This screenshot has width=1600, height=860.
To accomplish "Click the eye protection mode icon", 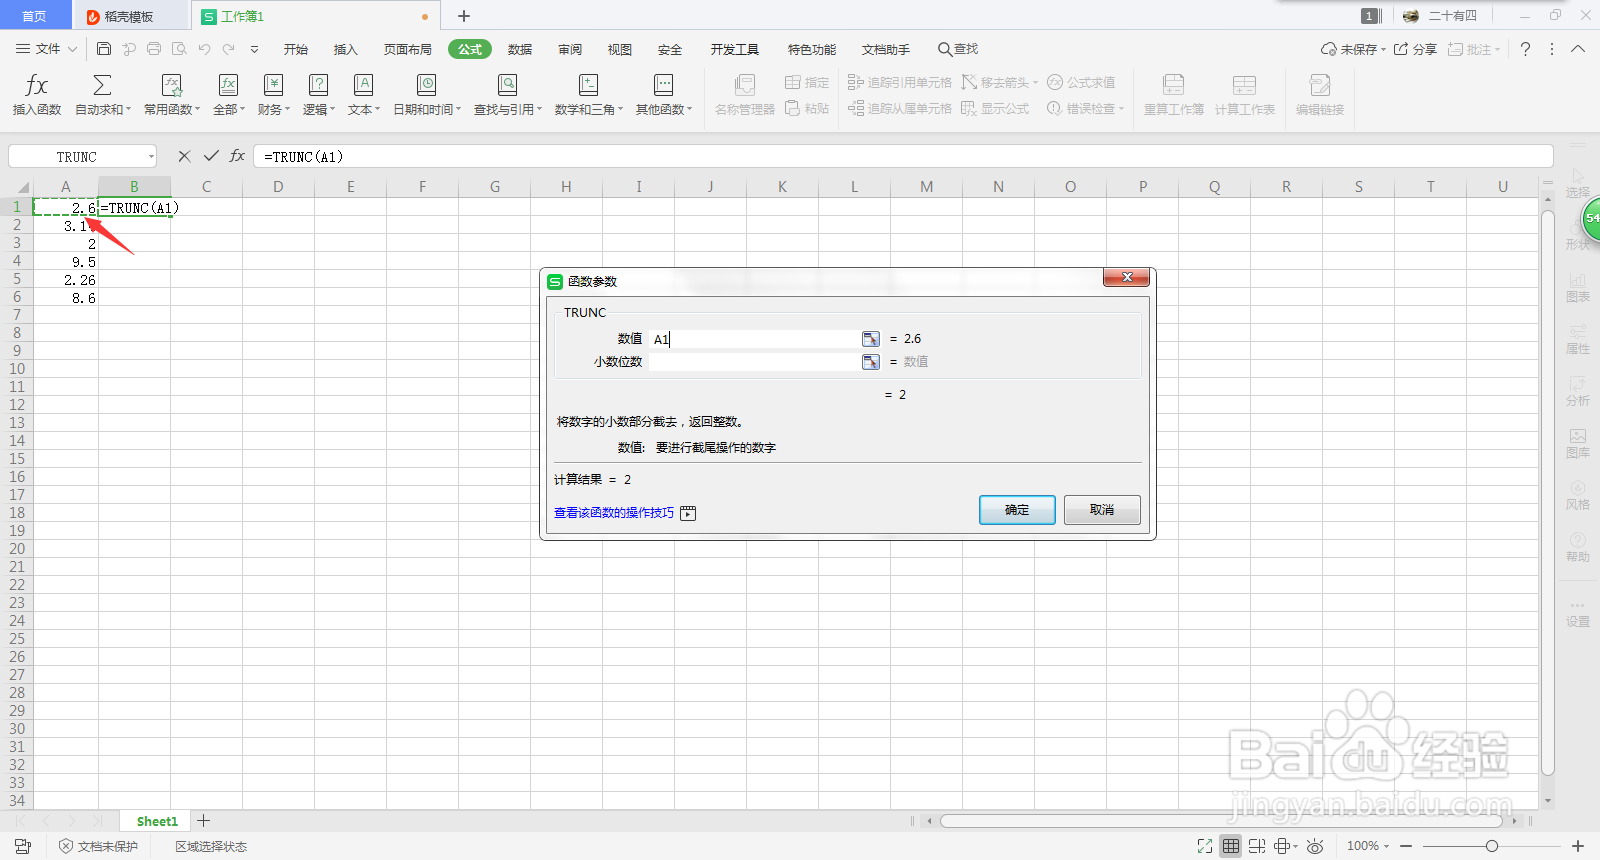I will coord(1315,846).
